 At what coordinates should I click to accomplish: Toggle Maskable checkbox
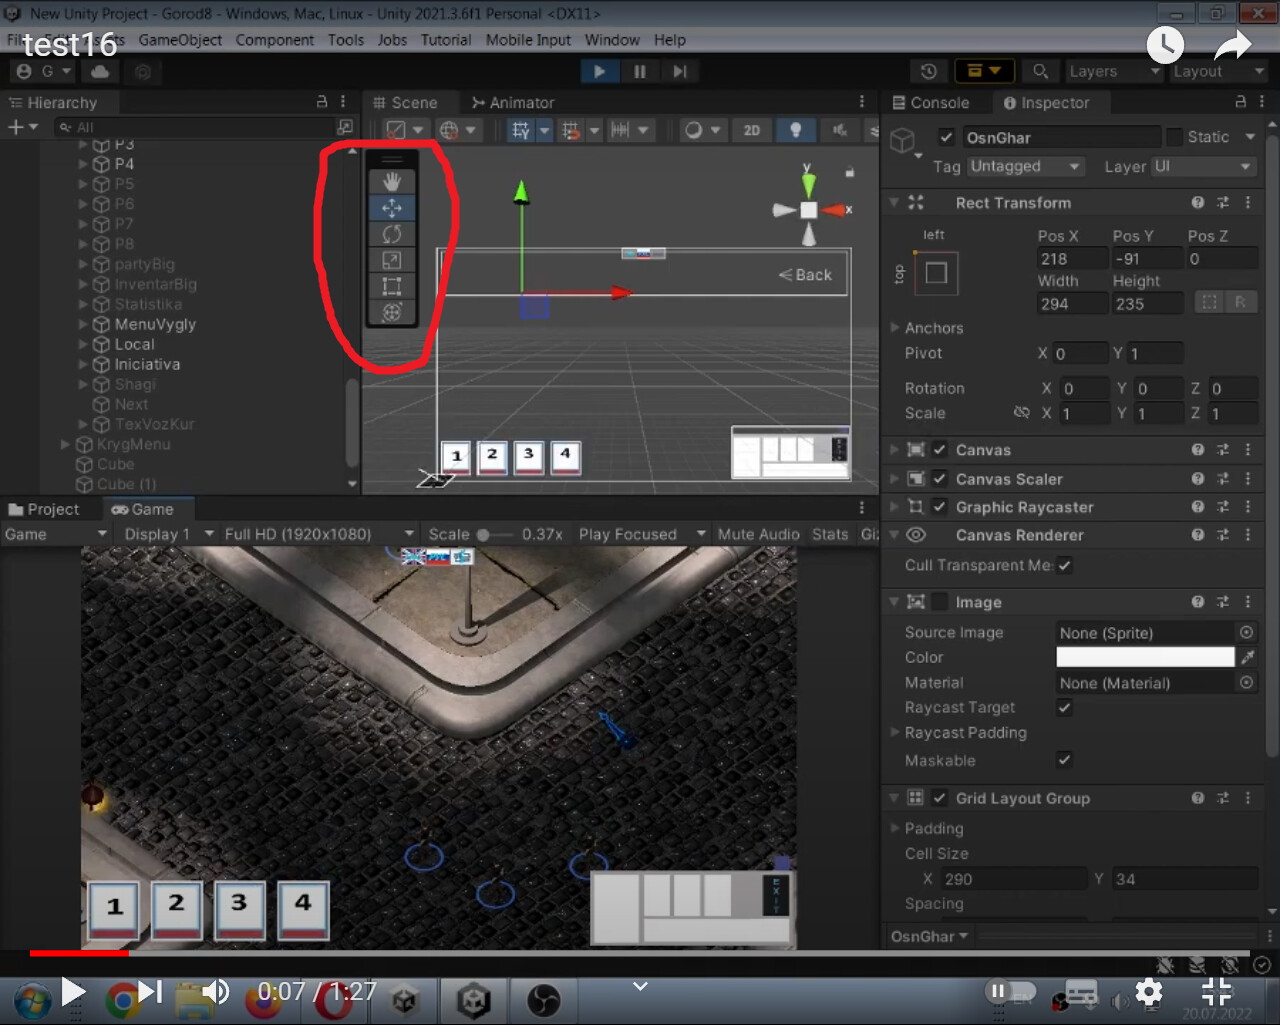coord(1064,760)
